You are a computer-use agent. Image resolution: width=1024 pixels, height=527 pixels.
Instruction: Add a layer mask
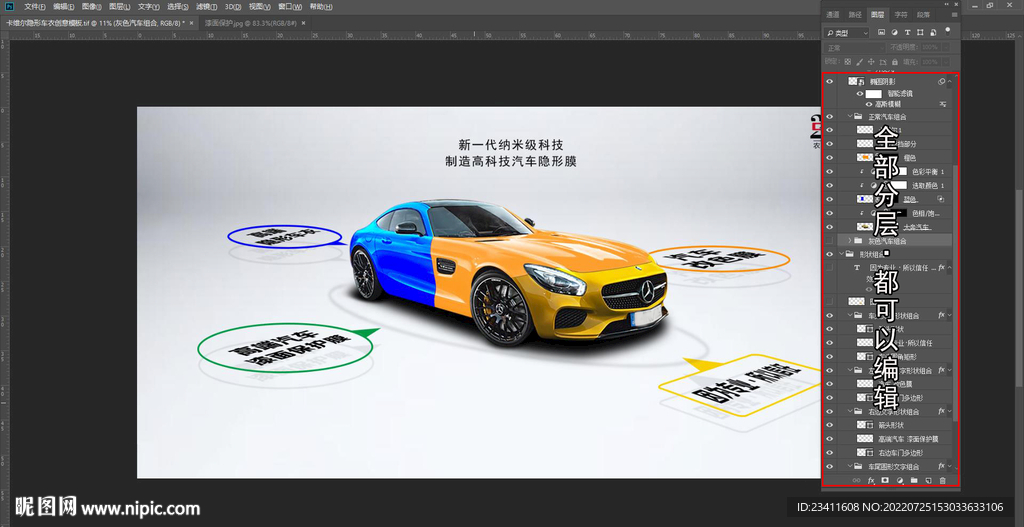click(885, 480)
